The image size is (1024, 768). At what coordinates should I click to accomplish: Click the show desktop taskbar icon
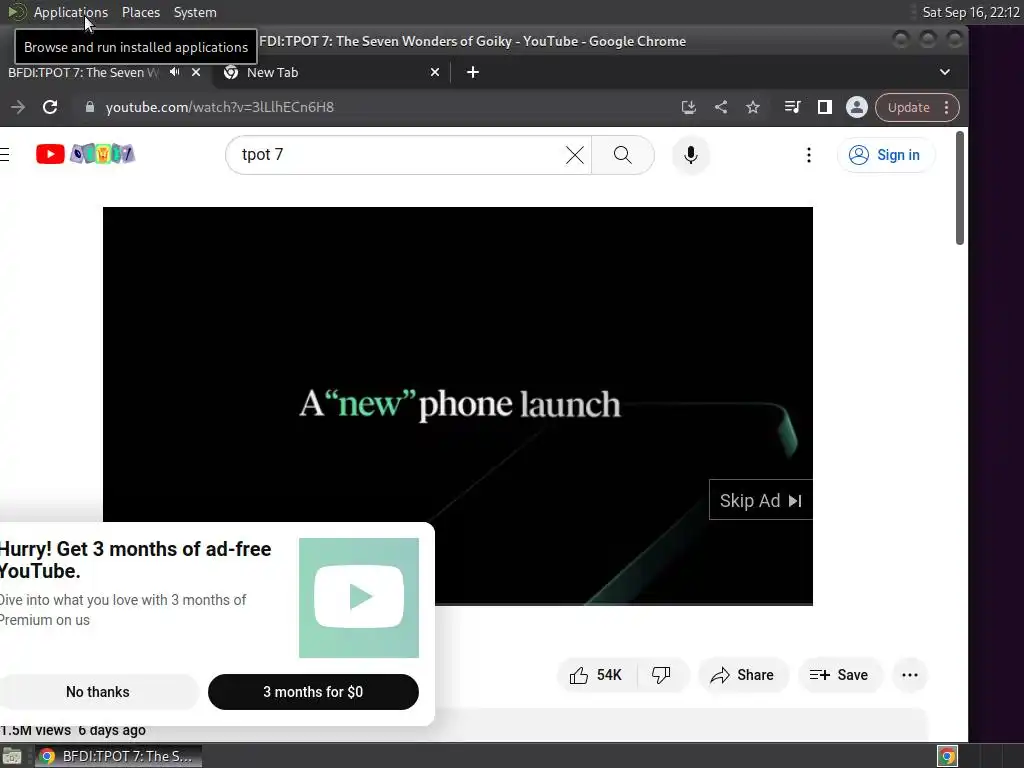(x=12, y=756)
